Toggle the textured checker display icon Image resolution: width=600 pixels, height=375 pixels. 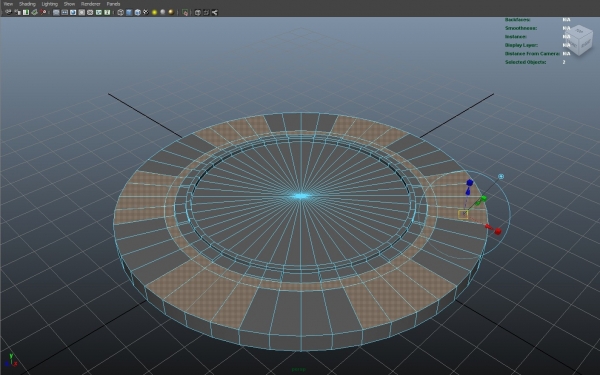point(146,12)
